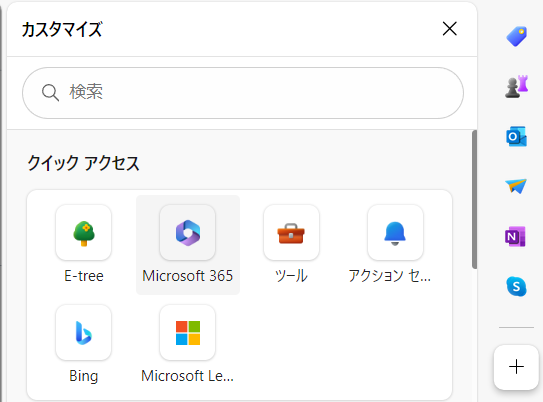The height and width of the screenshot is (402, 543).
Task: Open OneNote from the sidebar
Action: pyautogui.click(x=515, y=236)
